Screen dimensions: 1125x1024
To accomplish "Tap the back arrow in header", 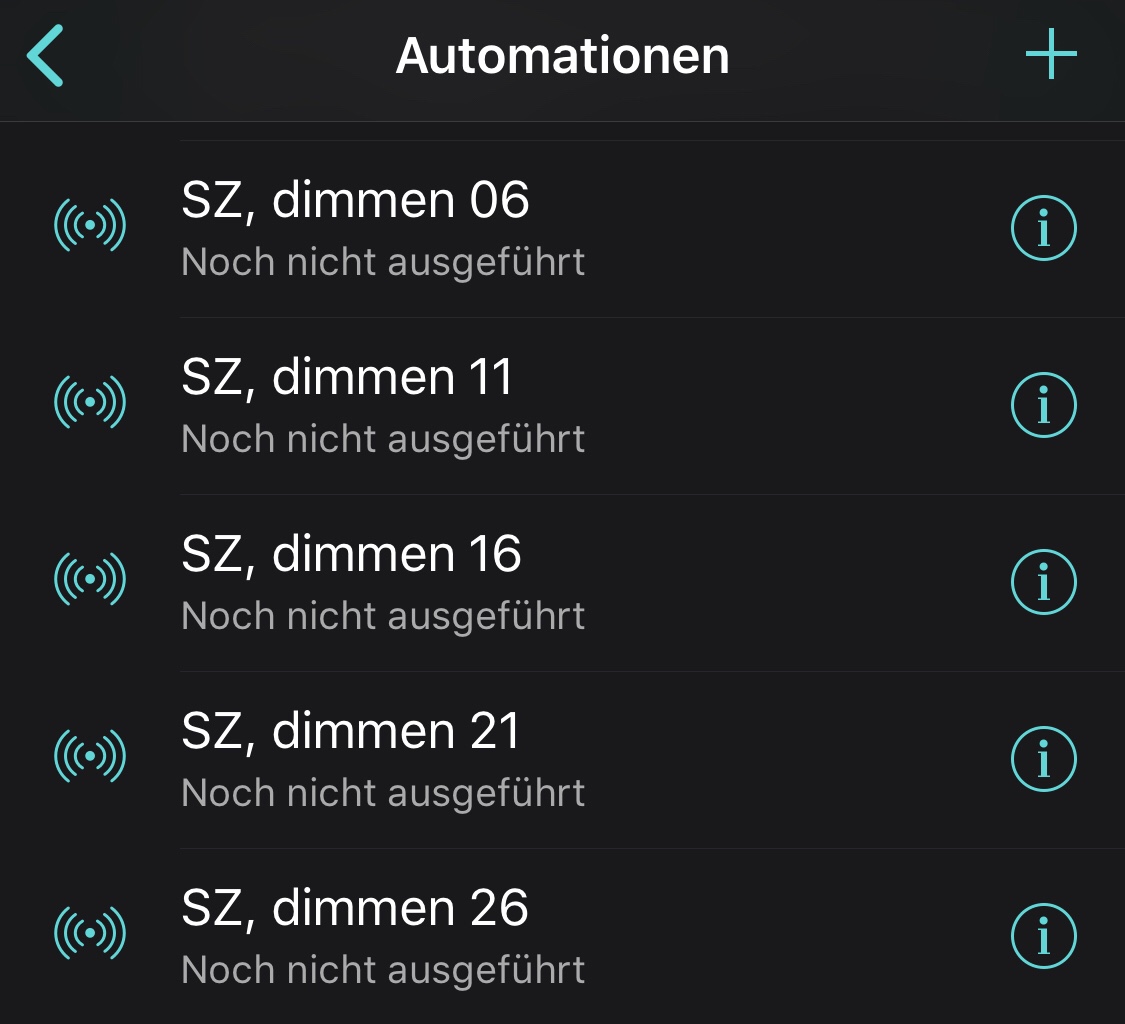I will [45, 56].
